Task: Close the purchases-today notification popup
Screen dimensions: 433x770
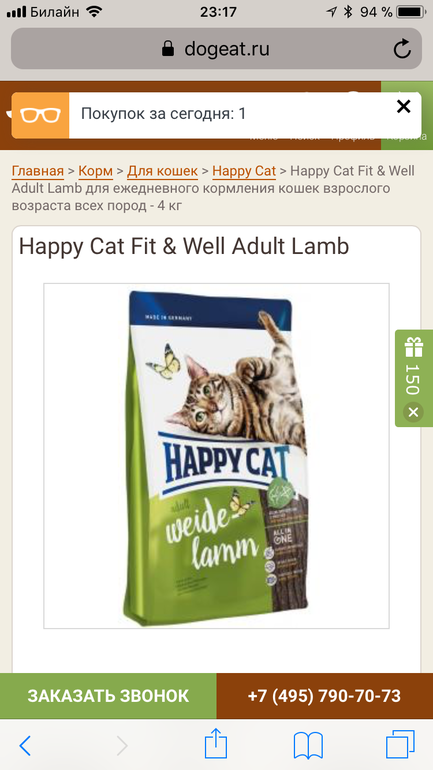Action: coord(403,106)
